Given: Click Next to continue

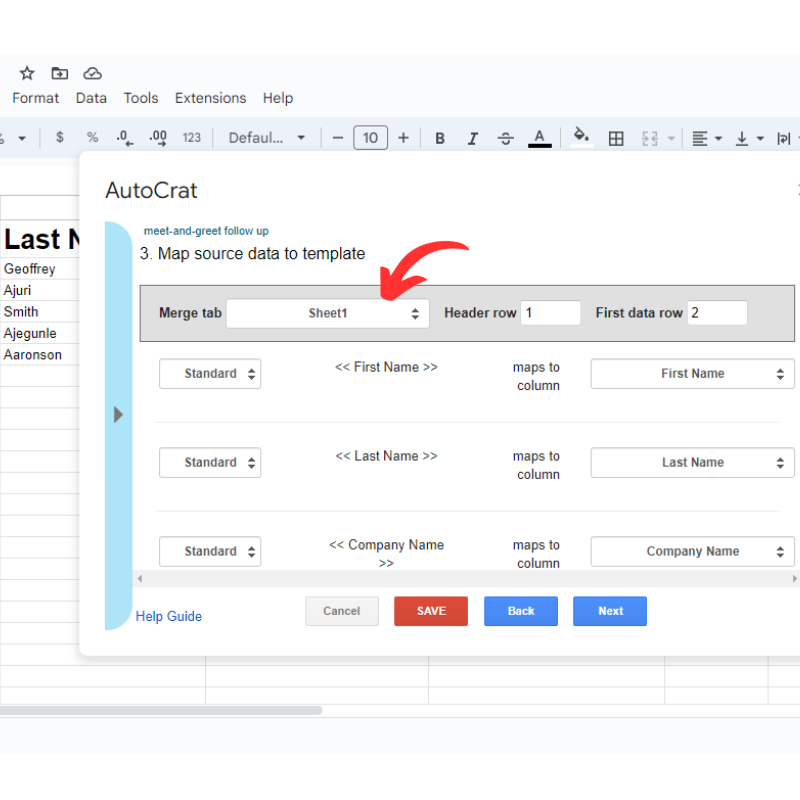Looking at the screenshot, I should click(610, 611).
